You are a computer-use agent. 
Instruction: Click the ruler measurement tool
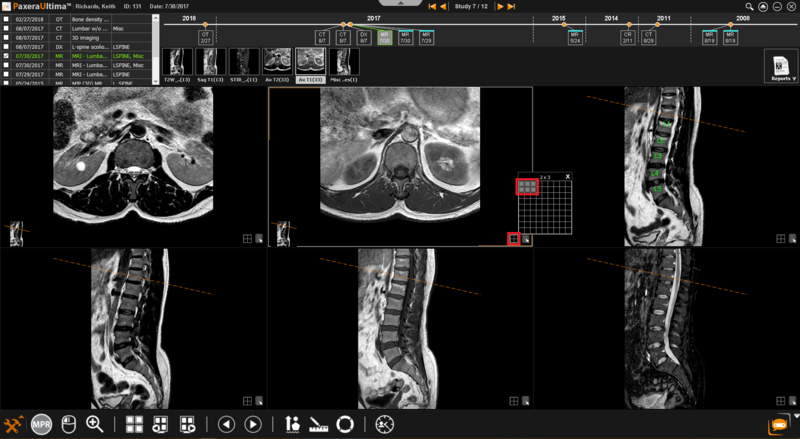pos(320,424)
